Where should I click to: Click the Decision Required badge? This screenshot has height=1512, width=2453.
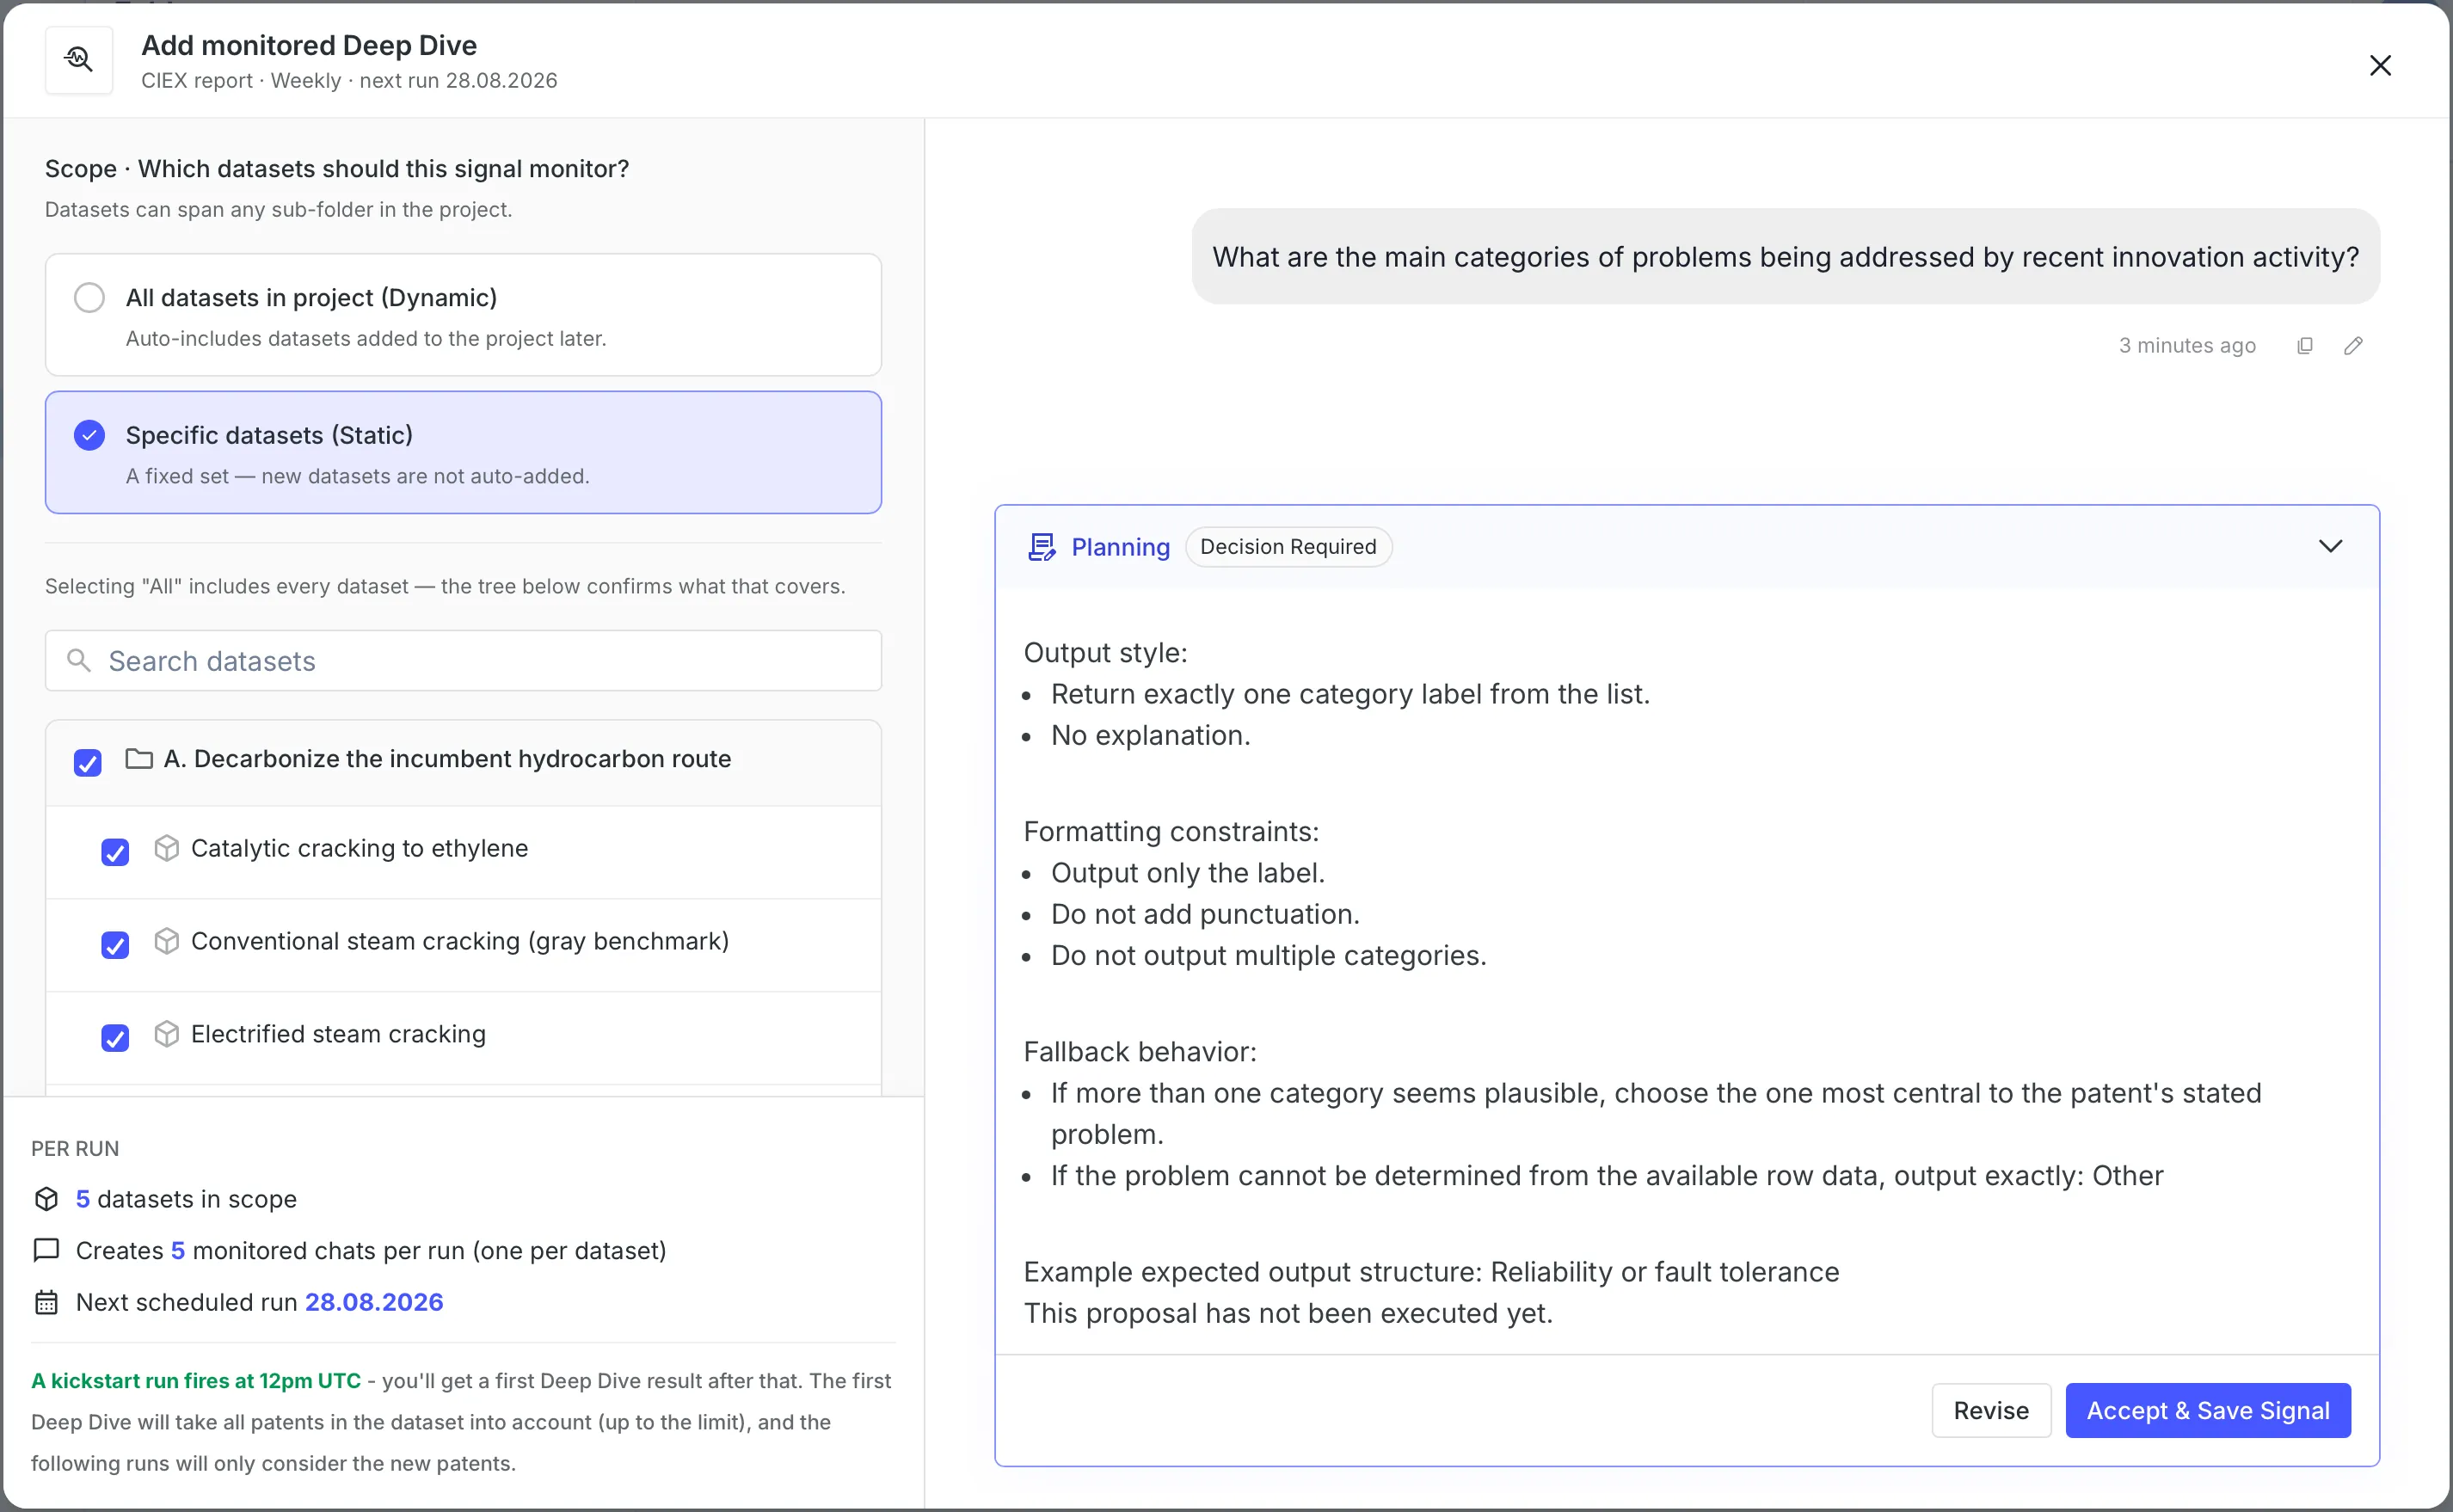[x=1288, y=547]
